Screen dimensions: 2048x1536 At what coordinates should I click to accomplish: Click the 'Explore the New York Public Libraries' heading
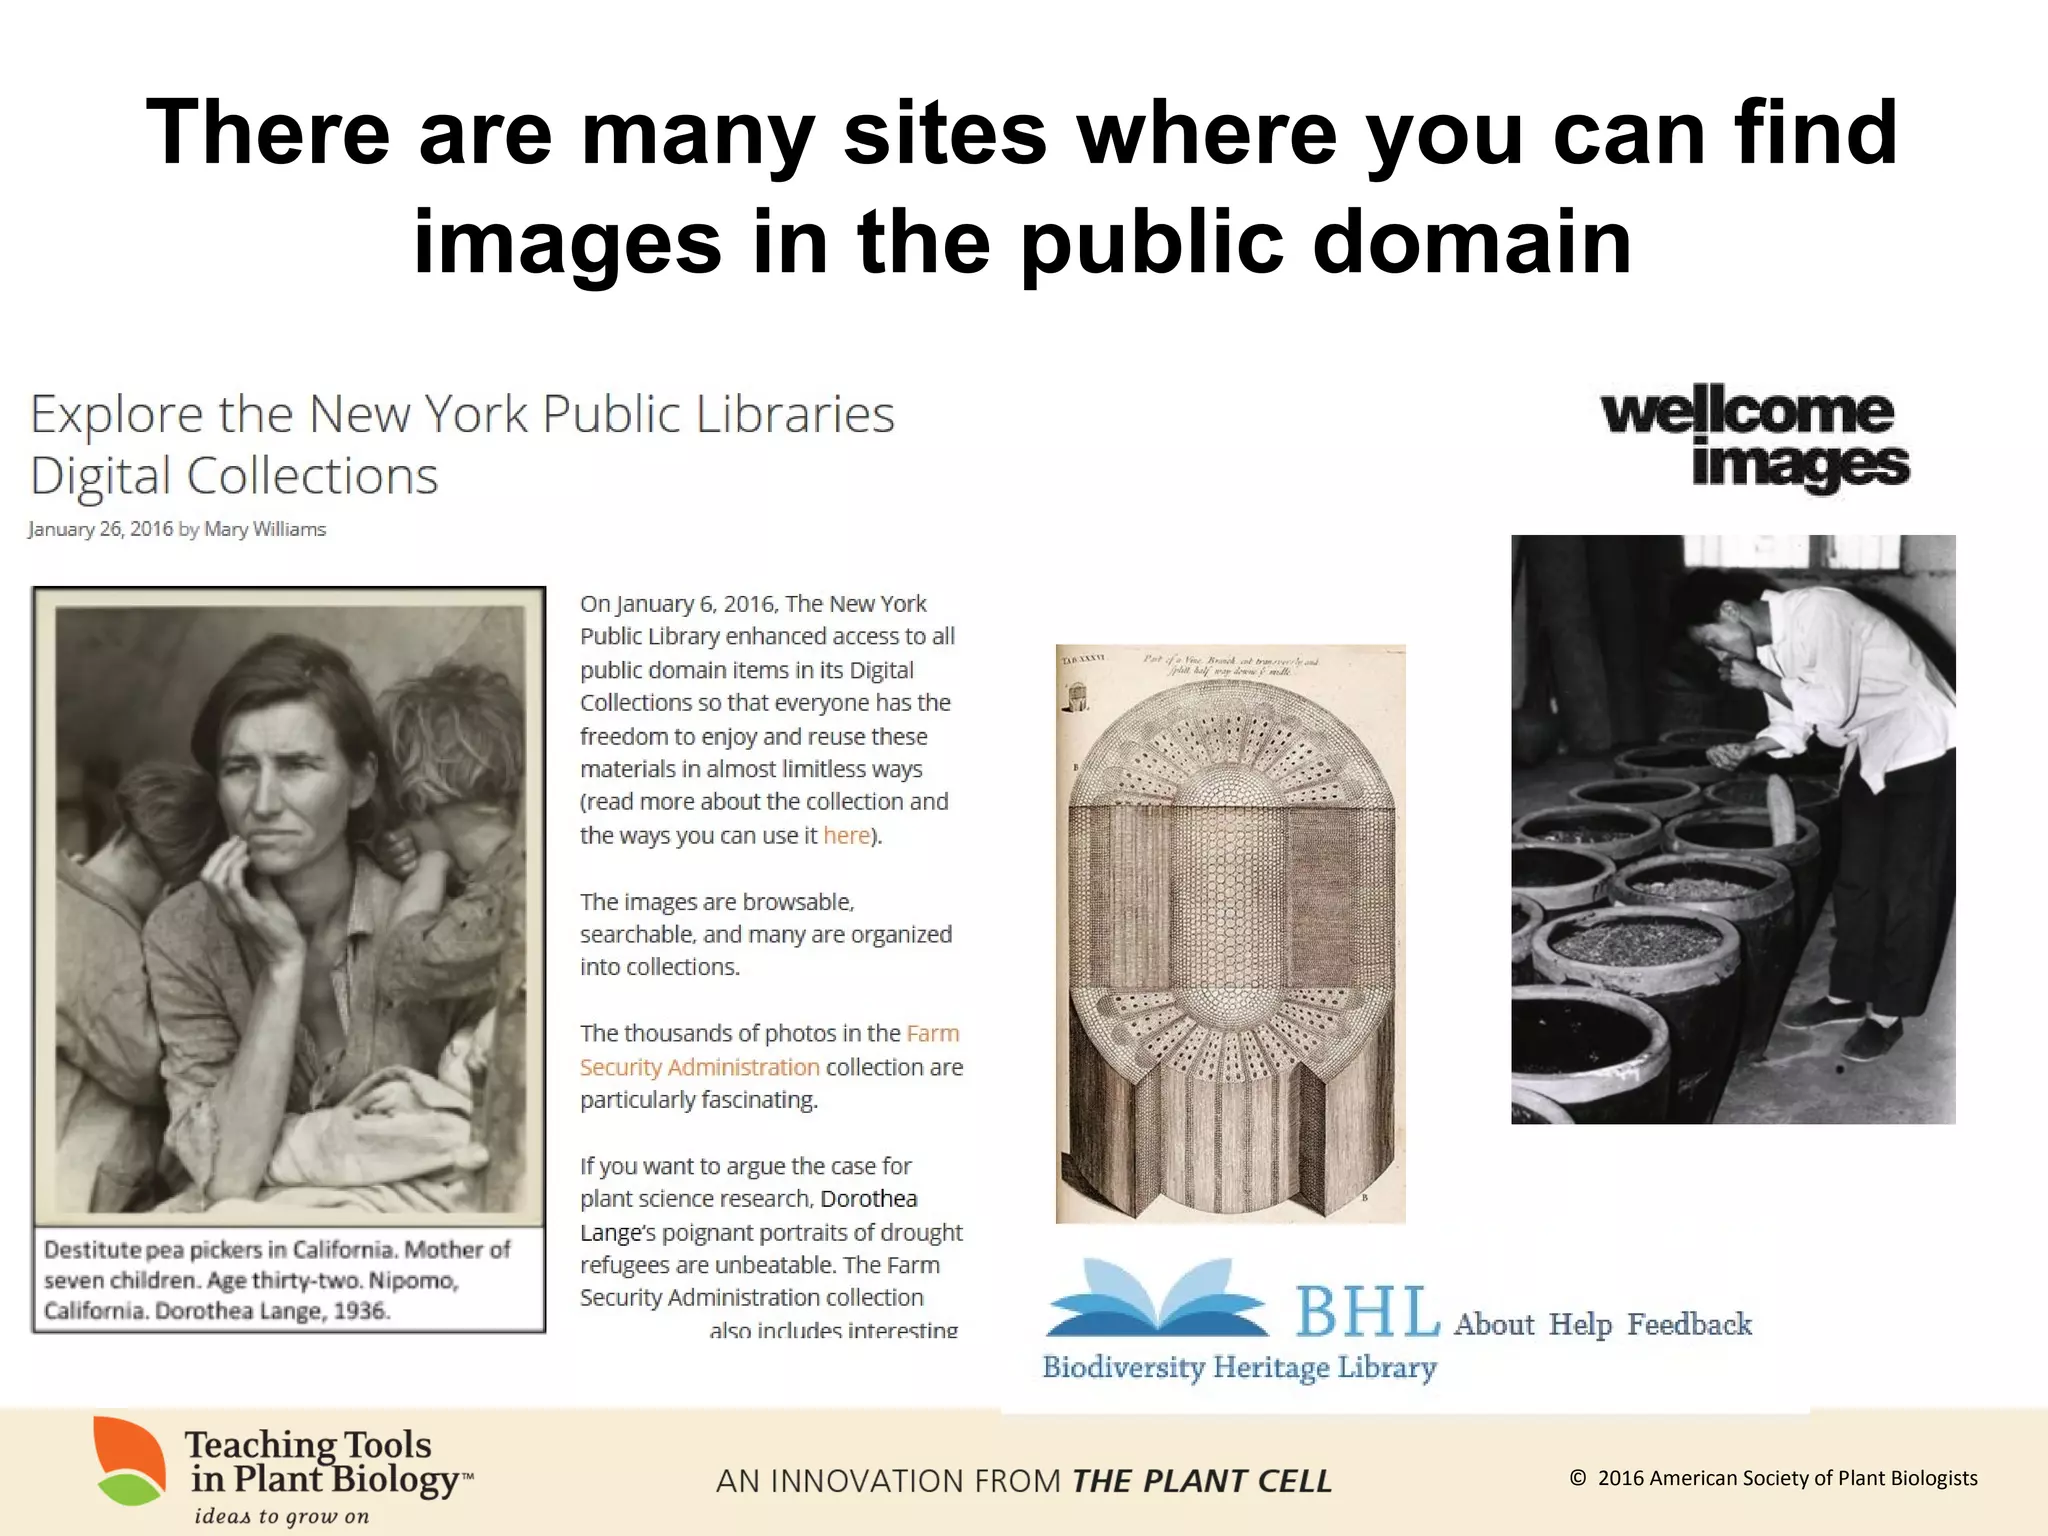click(x=462, y=444)
